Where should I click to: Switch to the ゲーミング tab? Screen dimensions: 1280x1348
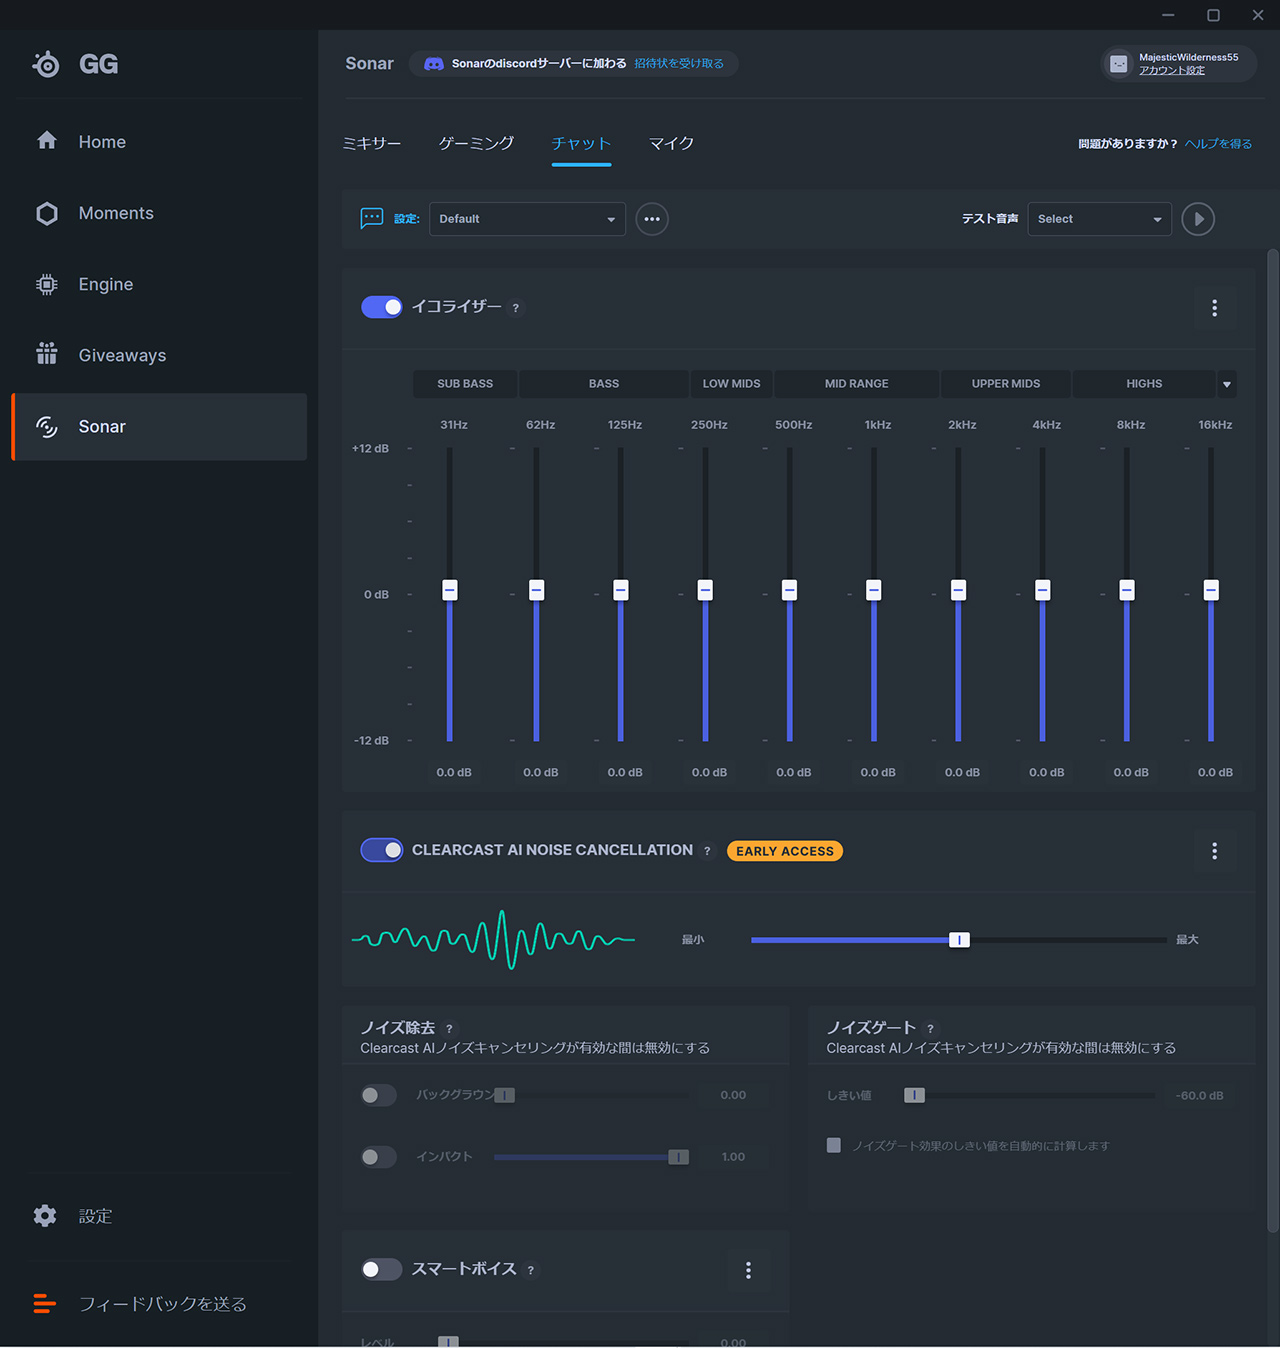pyautogui.click(x=476, y=143)
